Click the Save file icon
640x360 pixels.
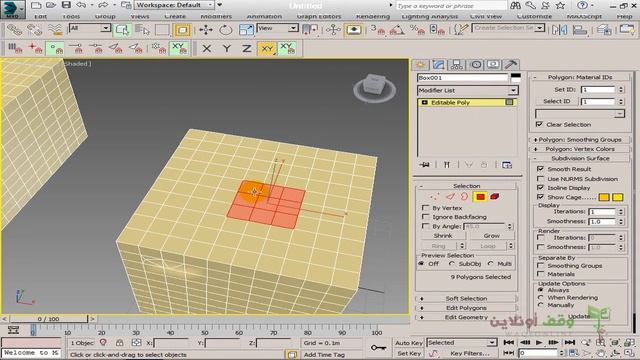coord(66,5)
